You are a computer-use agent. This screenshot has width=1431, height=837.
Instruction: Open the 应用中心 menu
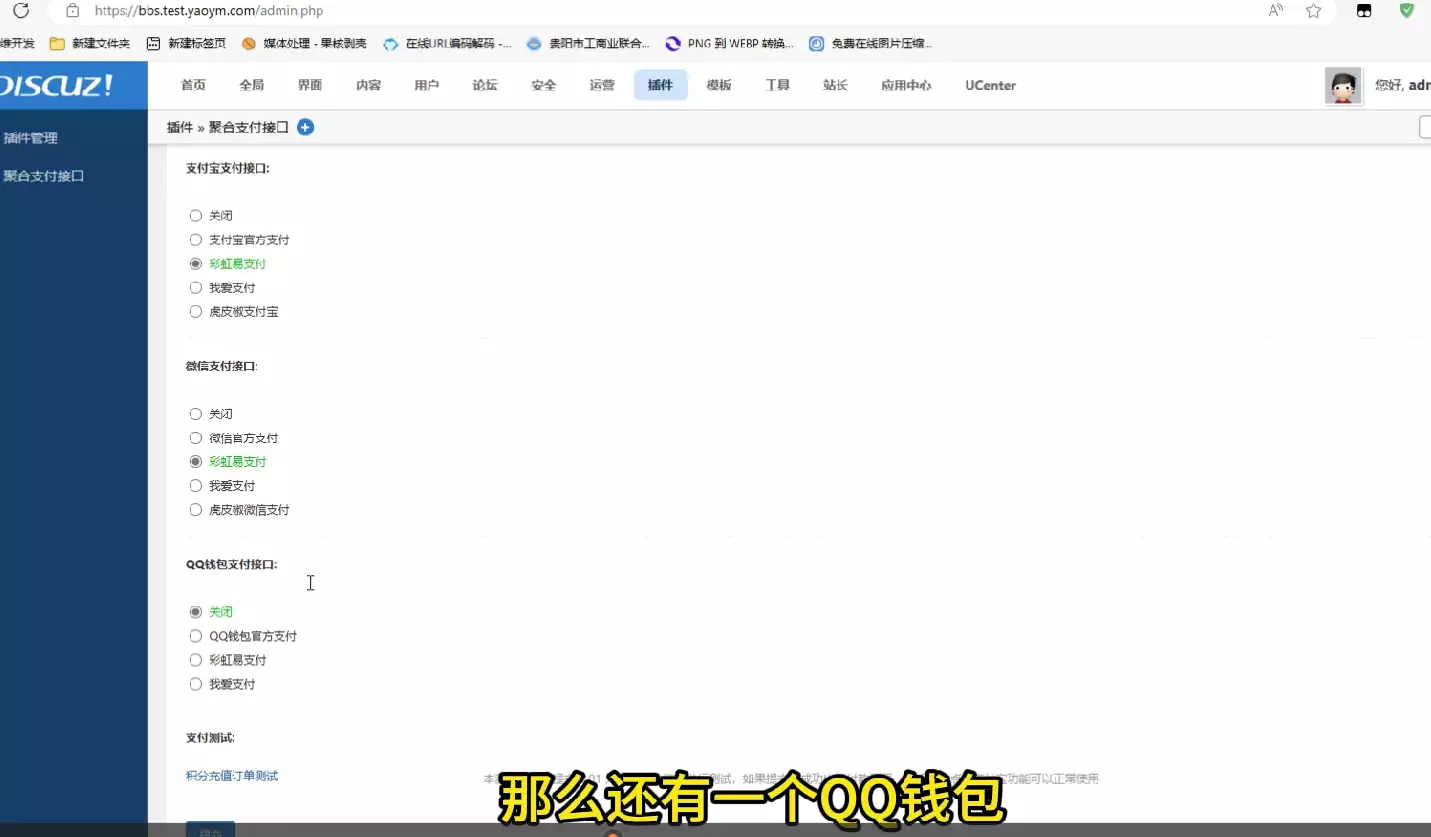pos(906,85)
